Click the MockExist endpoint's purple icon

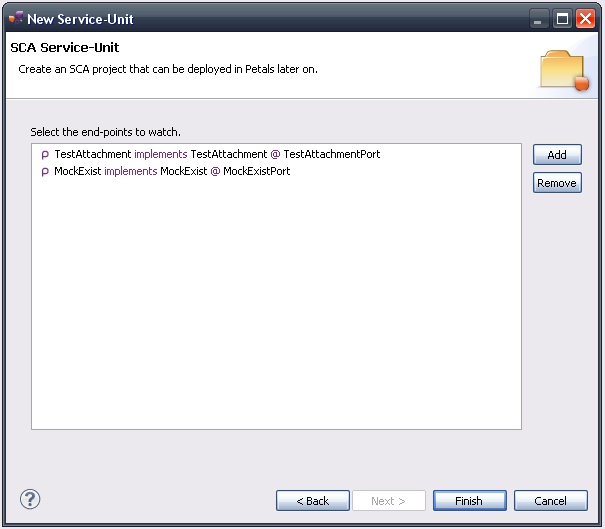(x=45, y=172)
